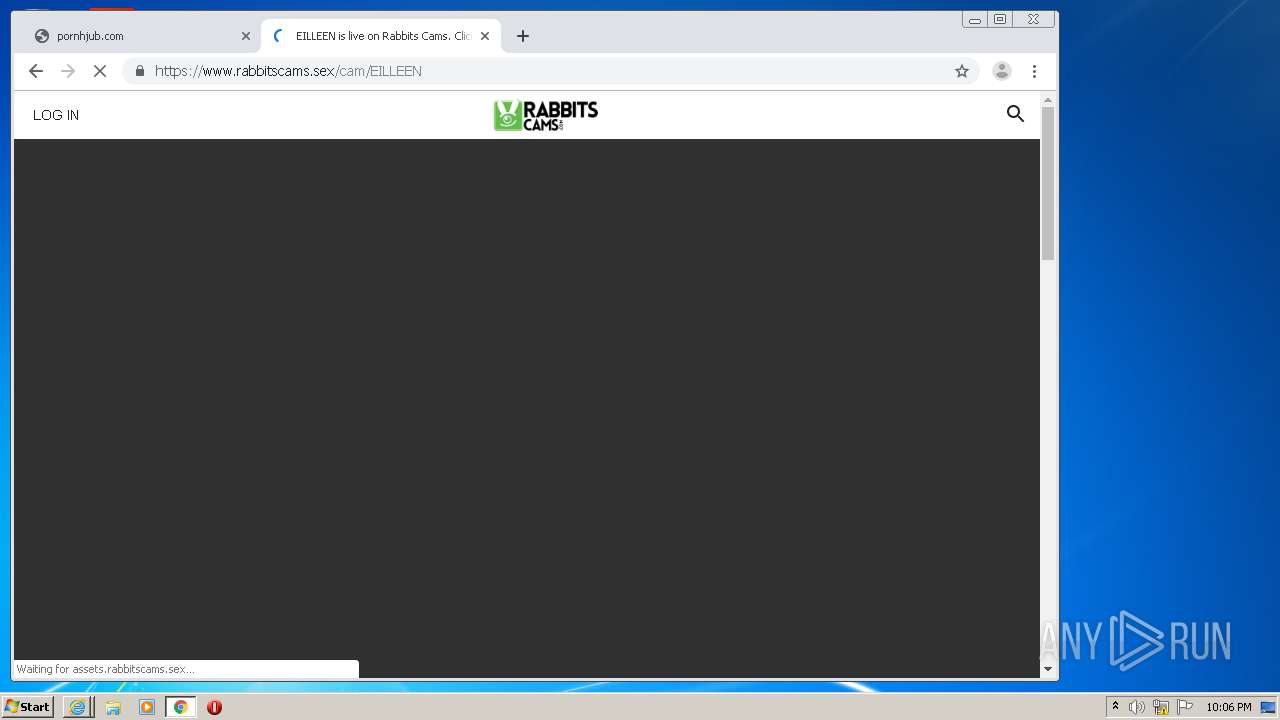Select the EILLEEN is live tab

pos(381,36)
